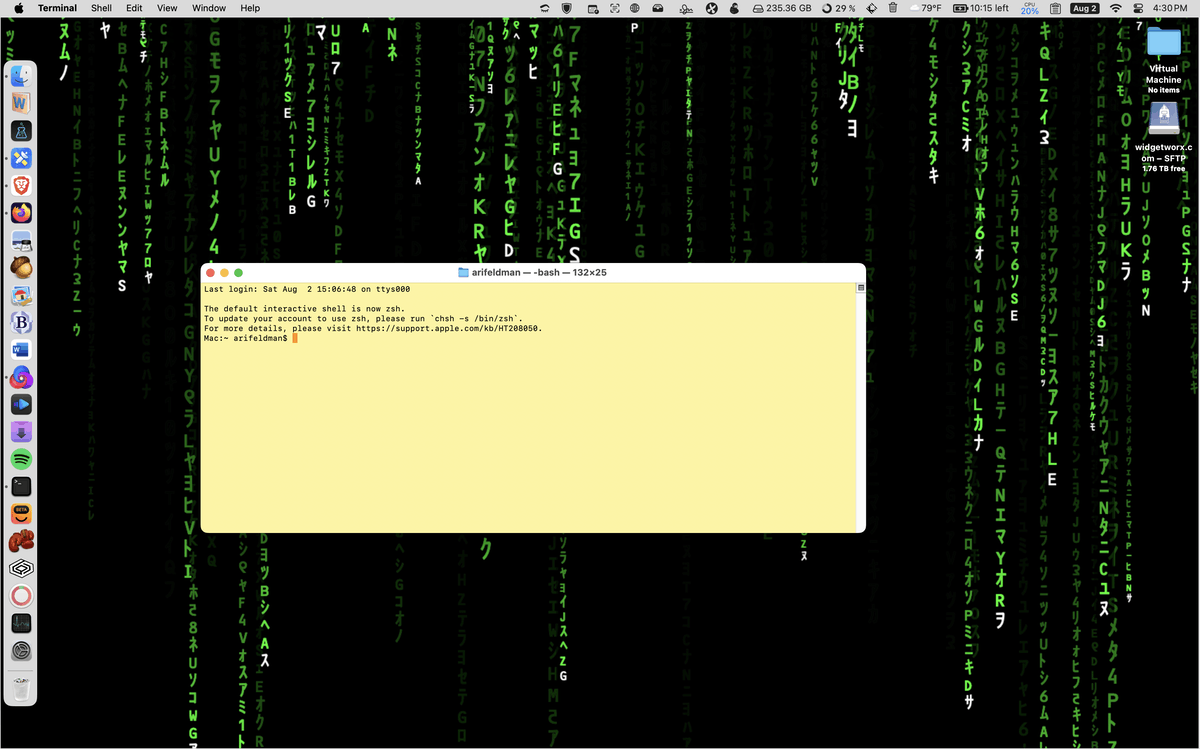Open the layered hexagon app in Dock
The image size is (1200, 749).
21,569
